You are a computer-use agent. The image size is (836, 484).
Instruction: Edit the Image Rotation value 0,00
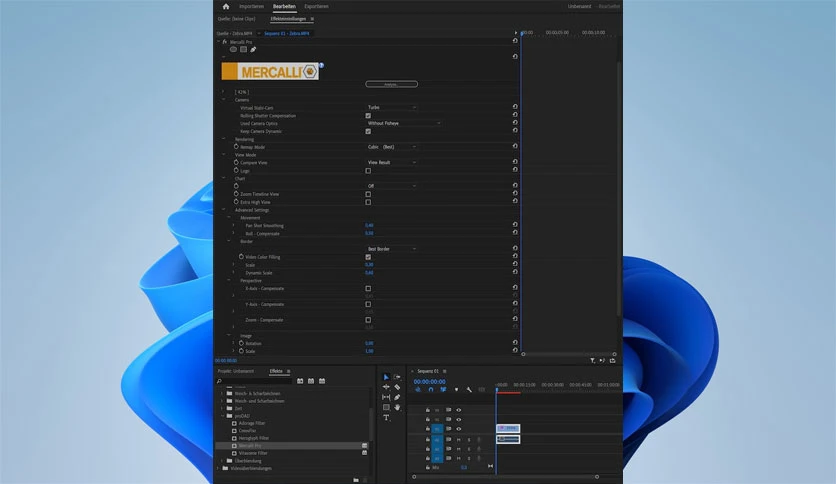pos(369,343)
